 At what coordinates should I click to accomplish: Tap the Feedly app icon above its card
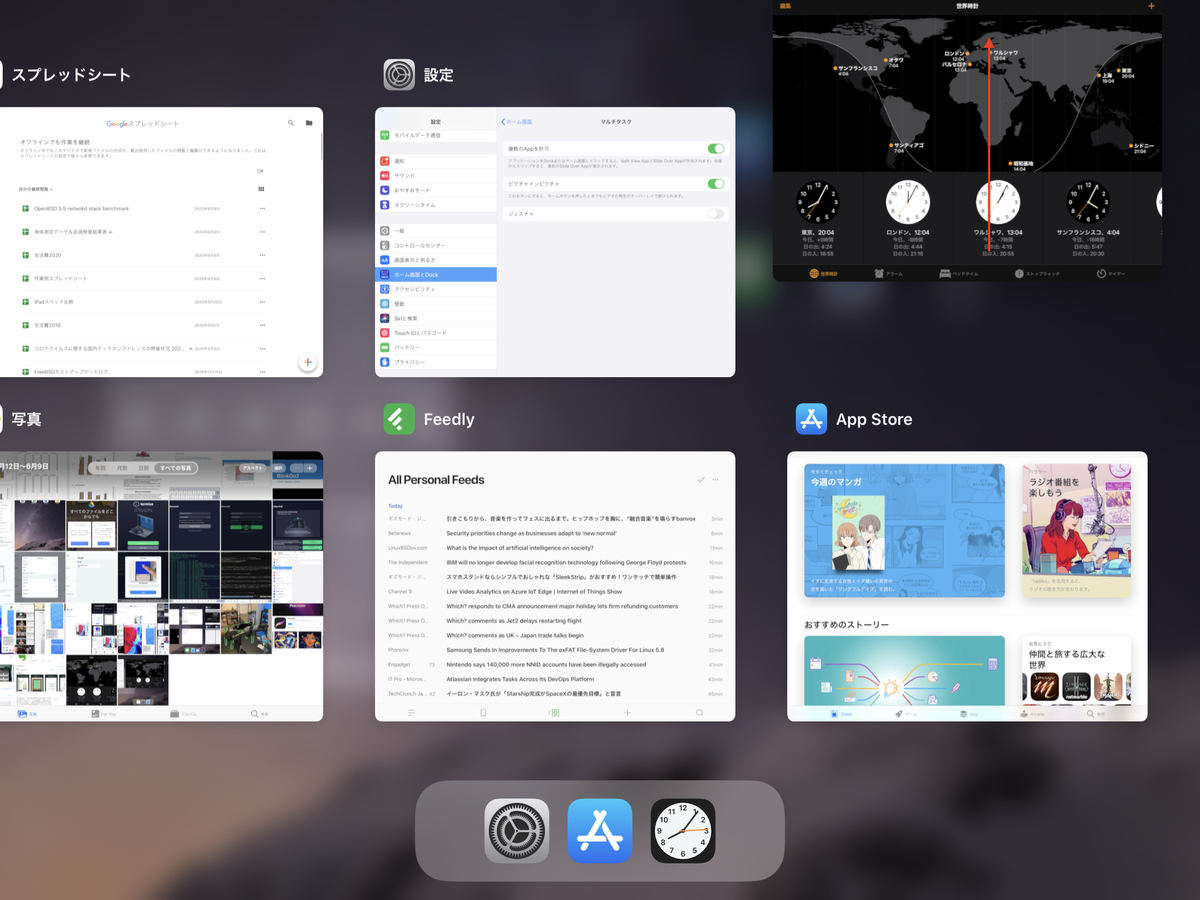[x=399, y=419]
